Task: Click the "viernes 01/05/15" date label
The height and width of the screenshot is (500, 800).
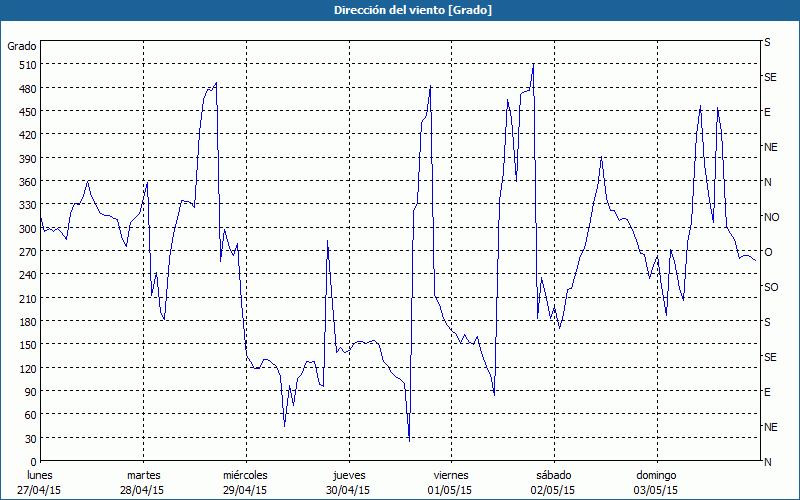Action: [450, 483]
